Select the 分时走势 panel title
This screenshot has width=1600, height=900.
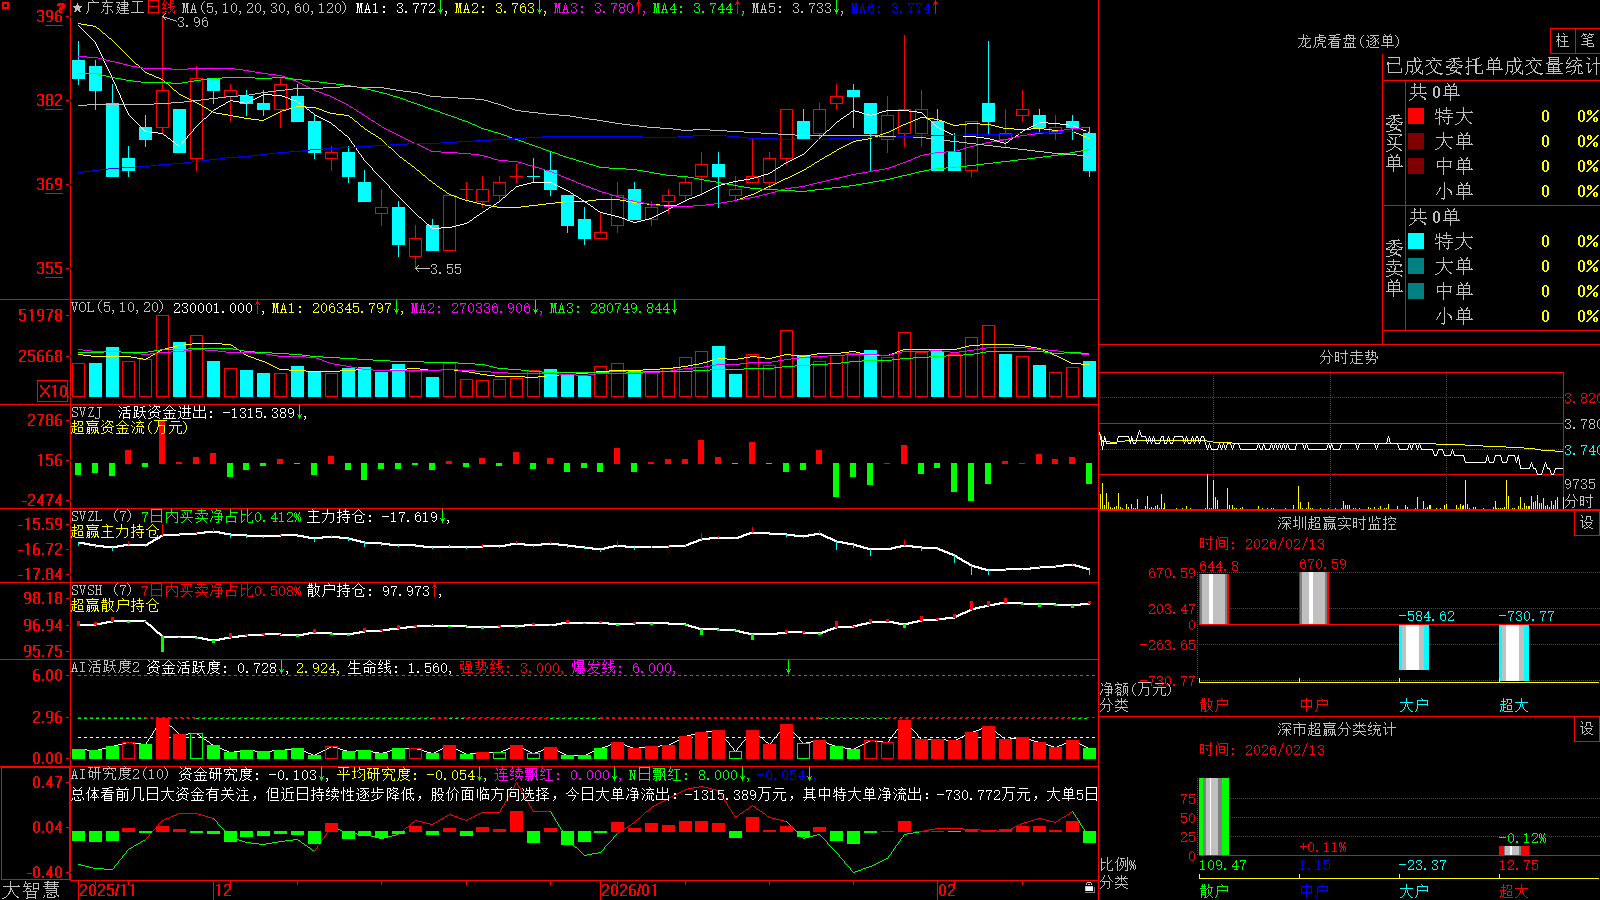(x=1348, y=357)
